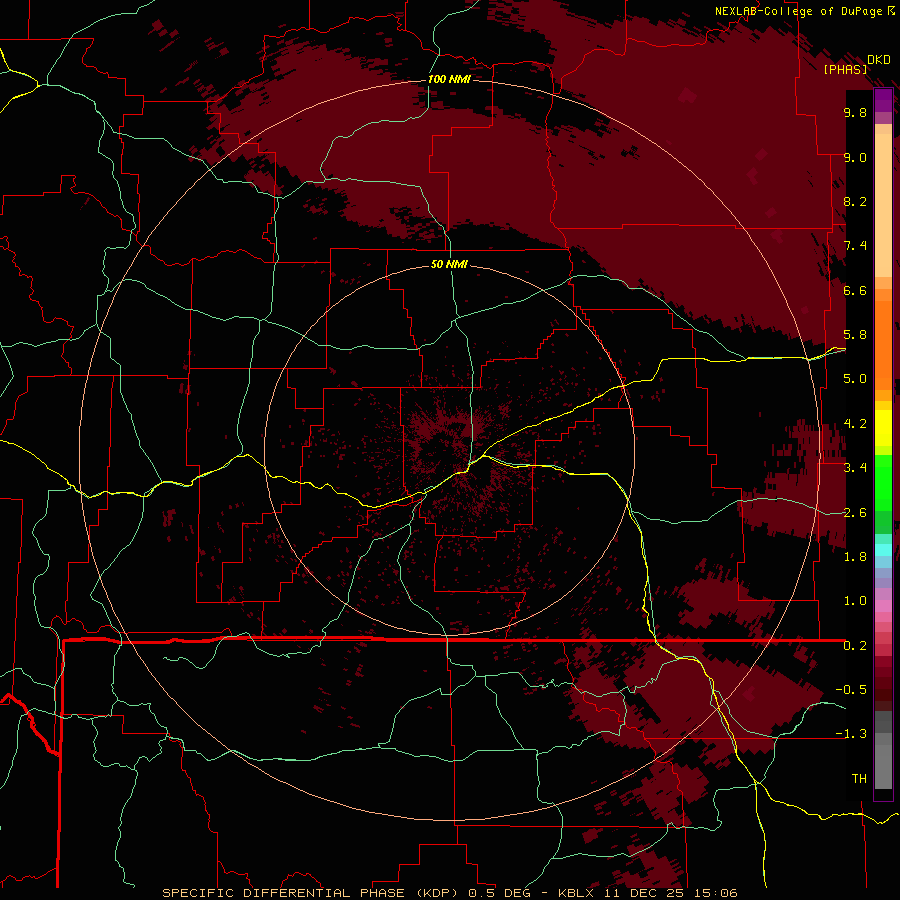Pick the purple swatch atop the color bar
Viewport: 900px width, 900px height.
tap(883, 100)
